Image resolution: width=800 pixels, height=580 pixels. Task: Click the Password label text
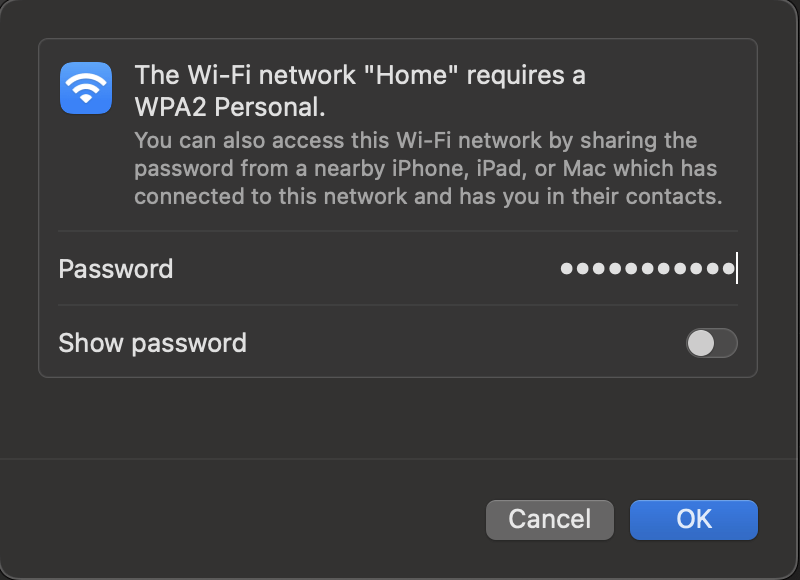[x=116, y=269]
